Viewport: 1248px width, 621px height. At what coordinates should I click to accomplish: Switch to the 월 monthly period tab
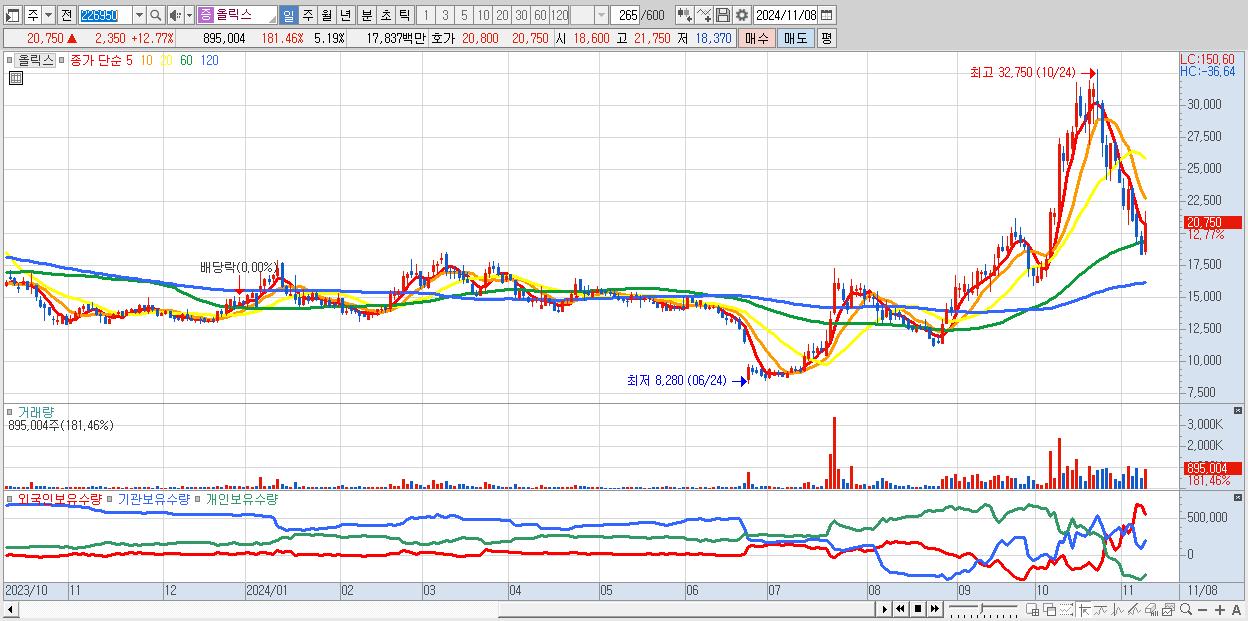pos(326,15)
